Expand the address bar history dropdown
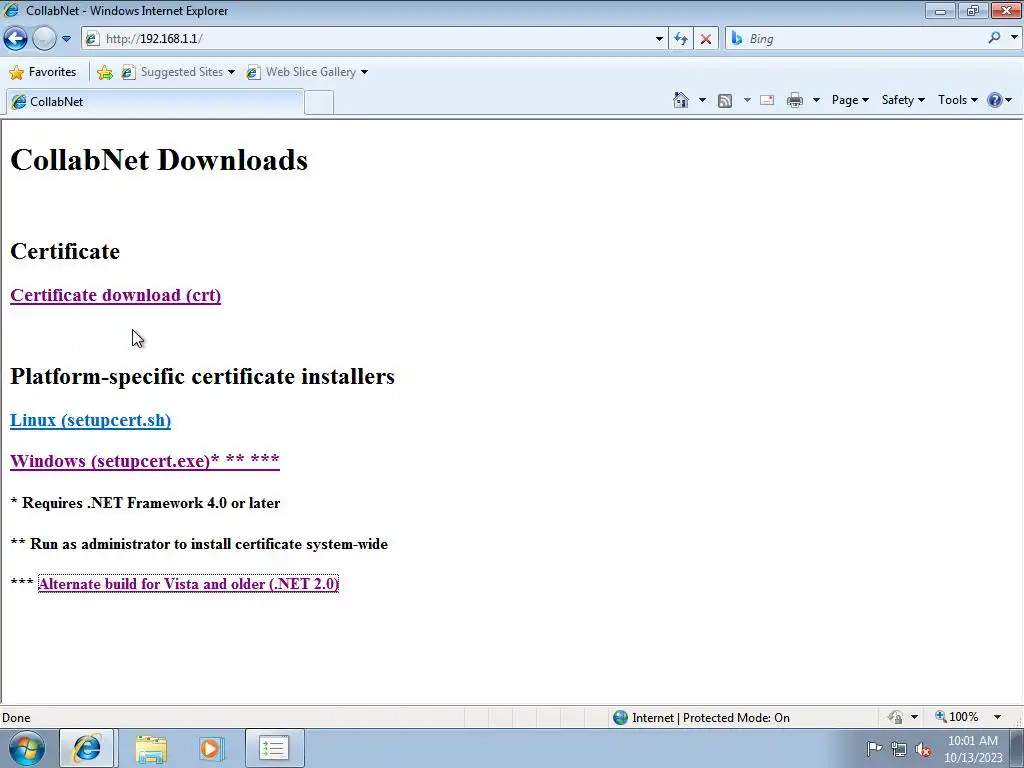 [x=659, y=39]
